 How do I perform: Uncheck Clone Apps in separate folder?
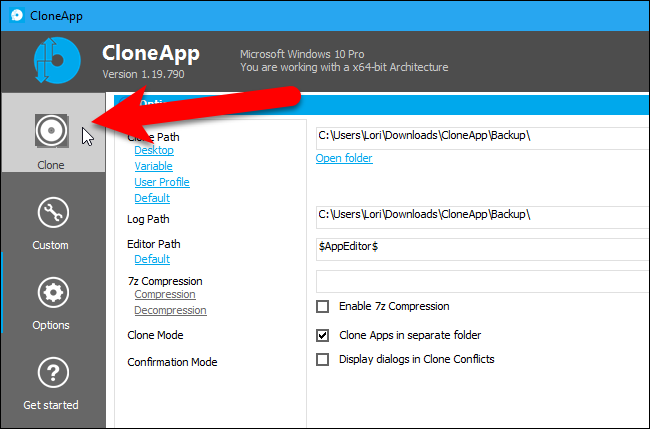point(323,335)
